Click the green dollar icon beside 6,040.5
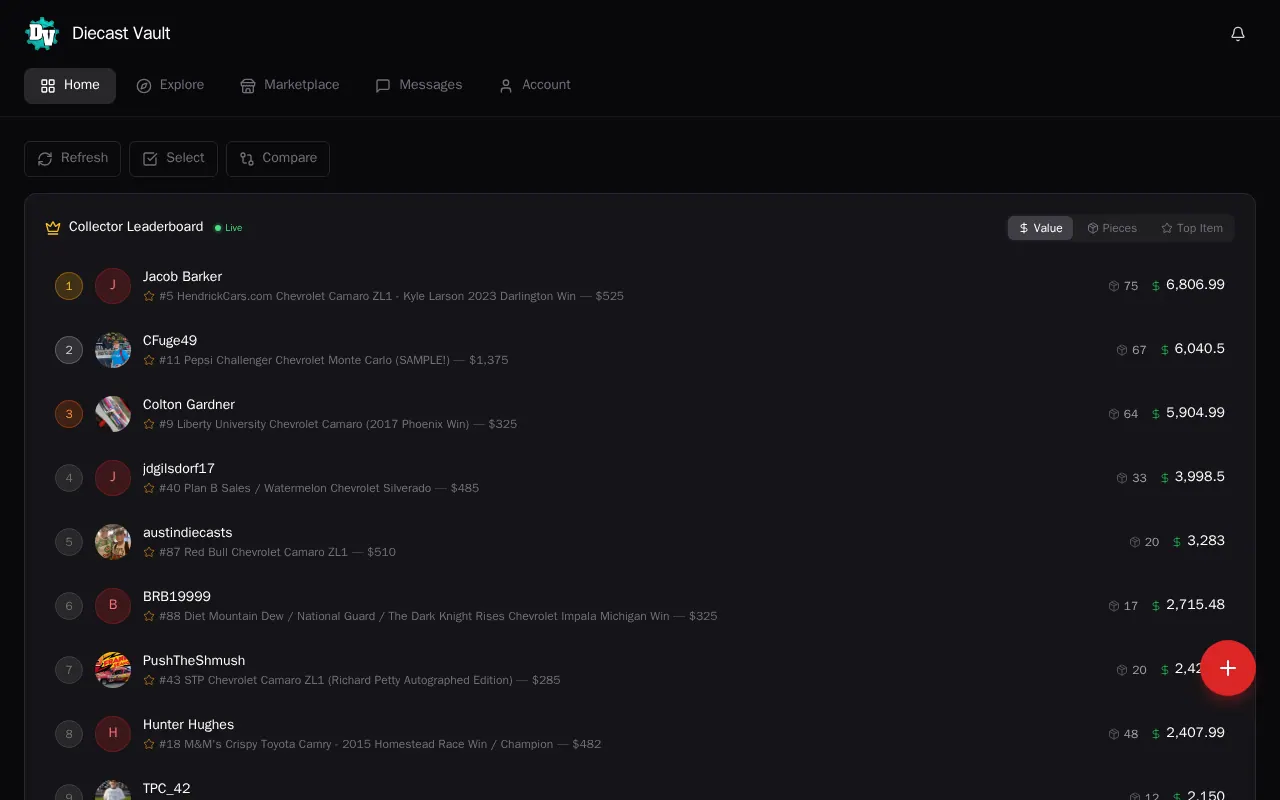 [1165, 350]
